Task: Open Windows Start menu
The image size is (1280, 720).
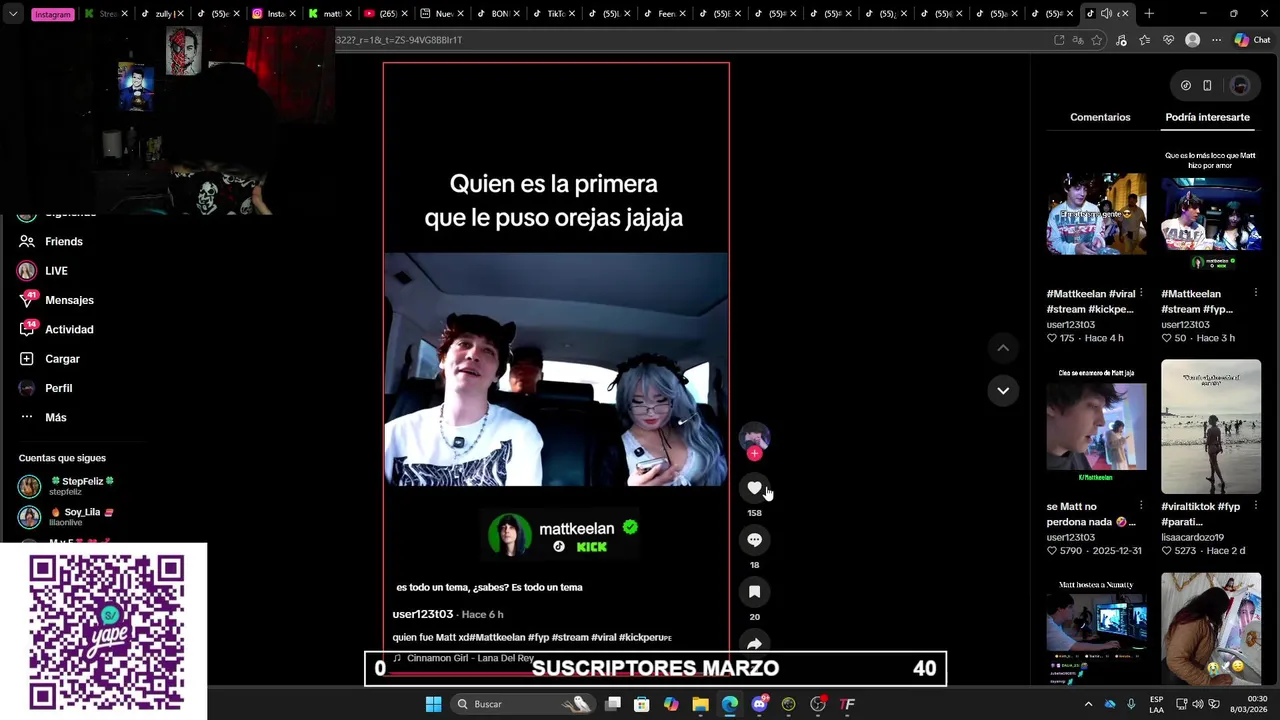Action: [x=433, y=704]
